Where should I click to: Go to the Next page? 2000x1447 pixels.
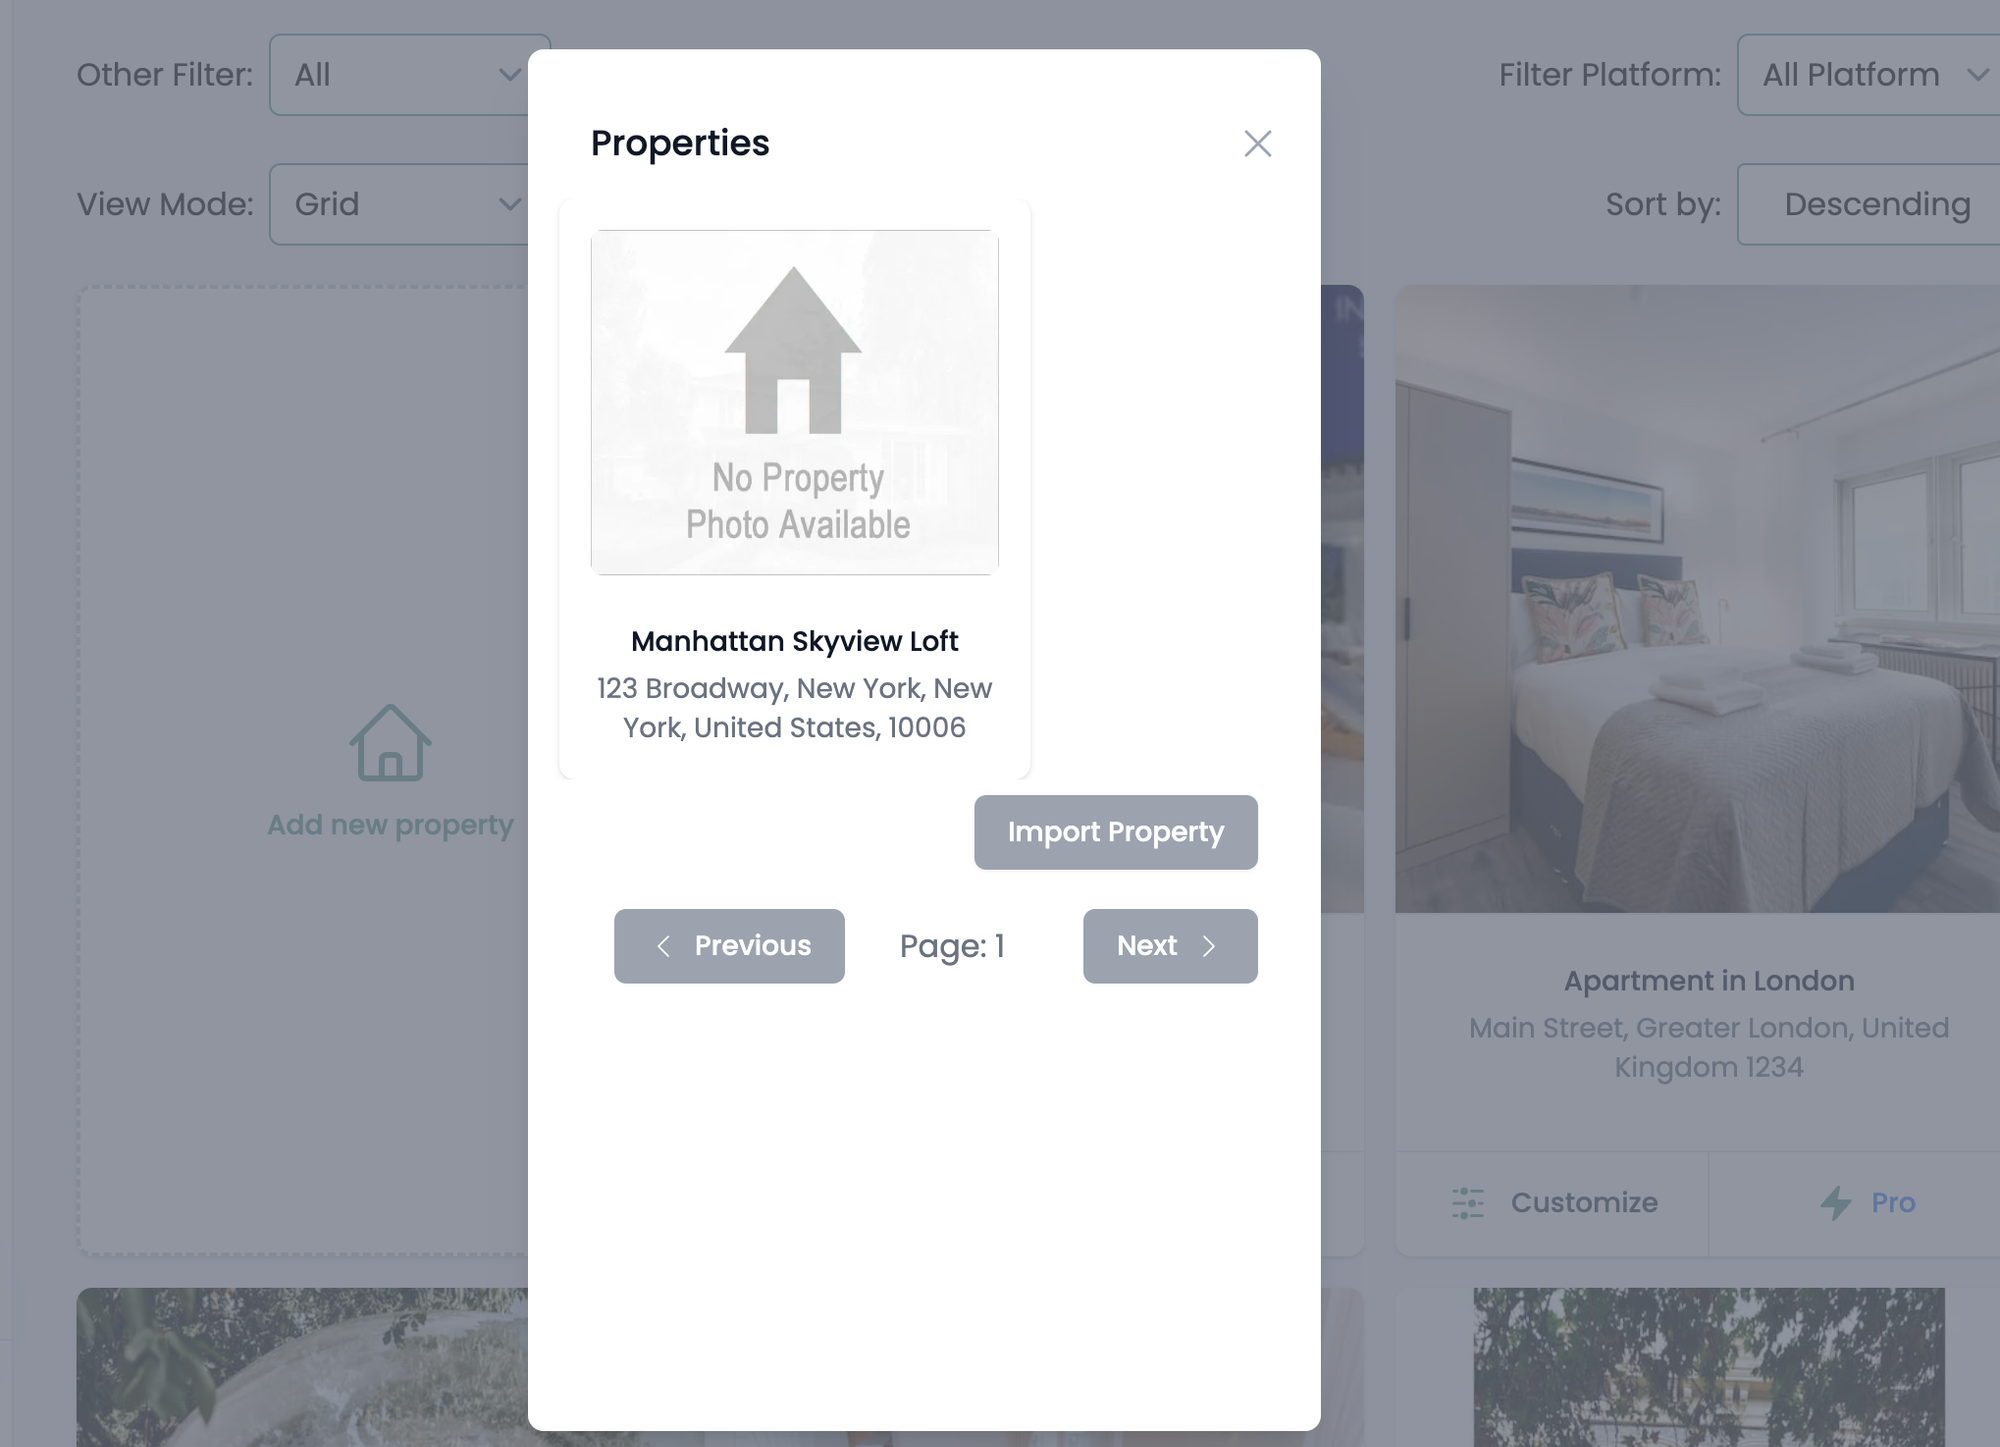click(x=1170, y=946)
